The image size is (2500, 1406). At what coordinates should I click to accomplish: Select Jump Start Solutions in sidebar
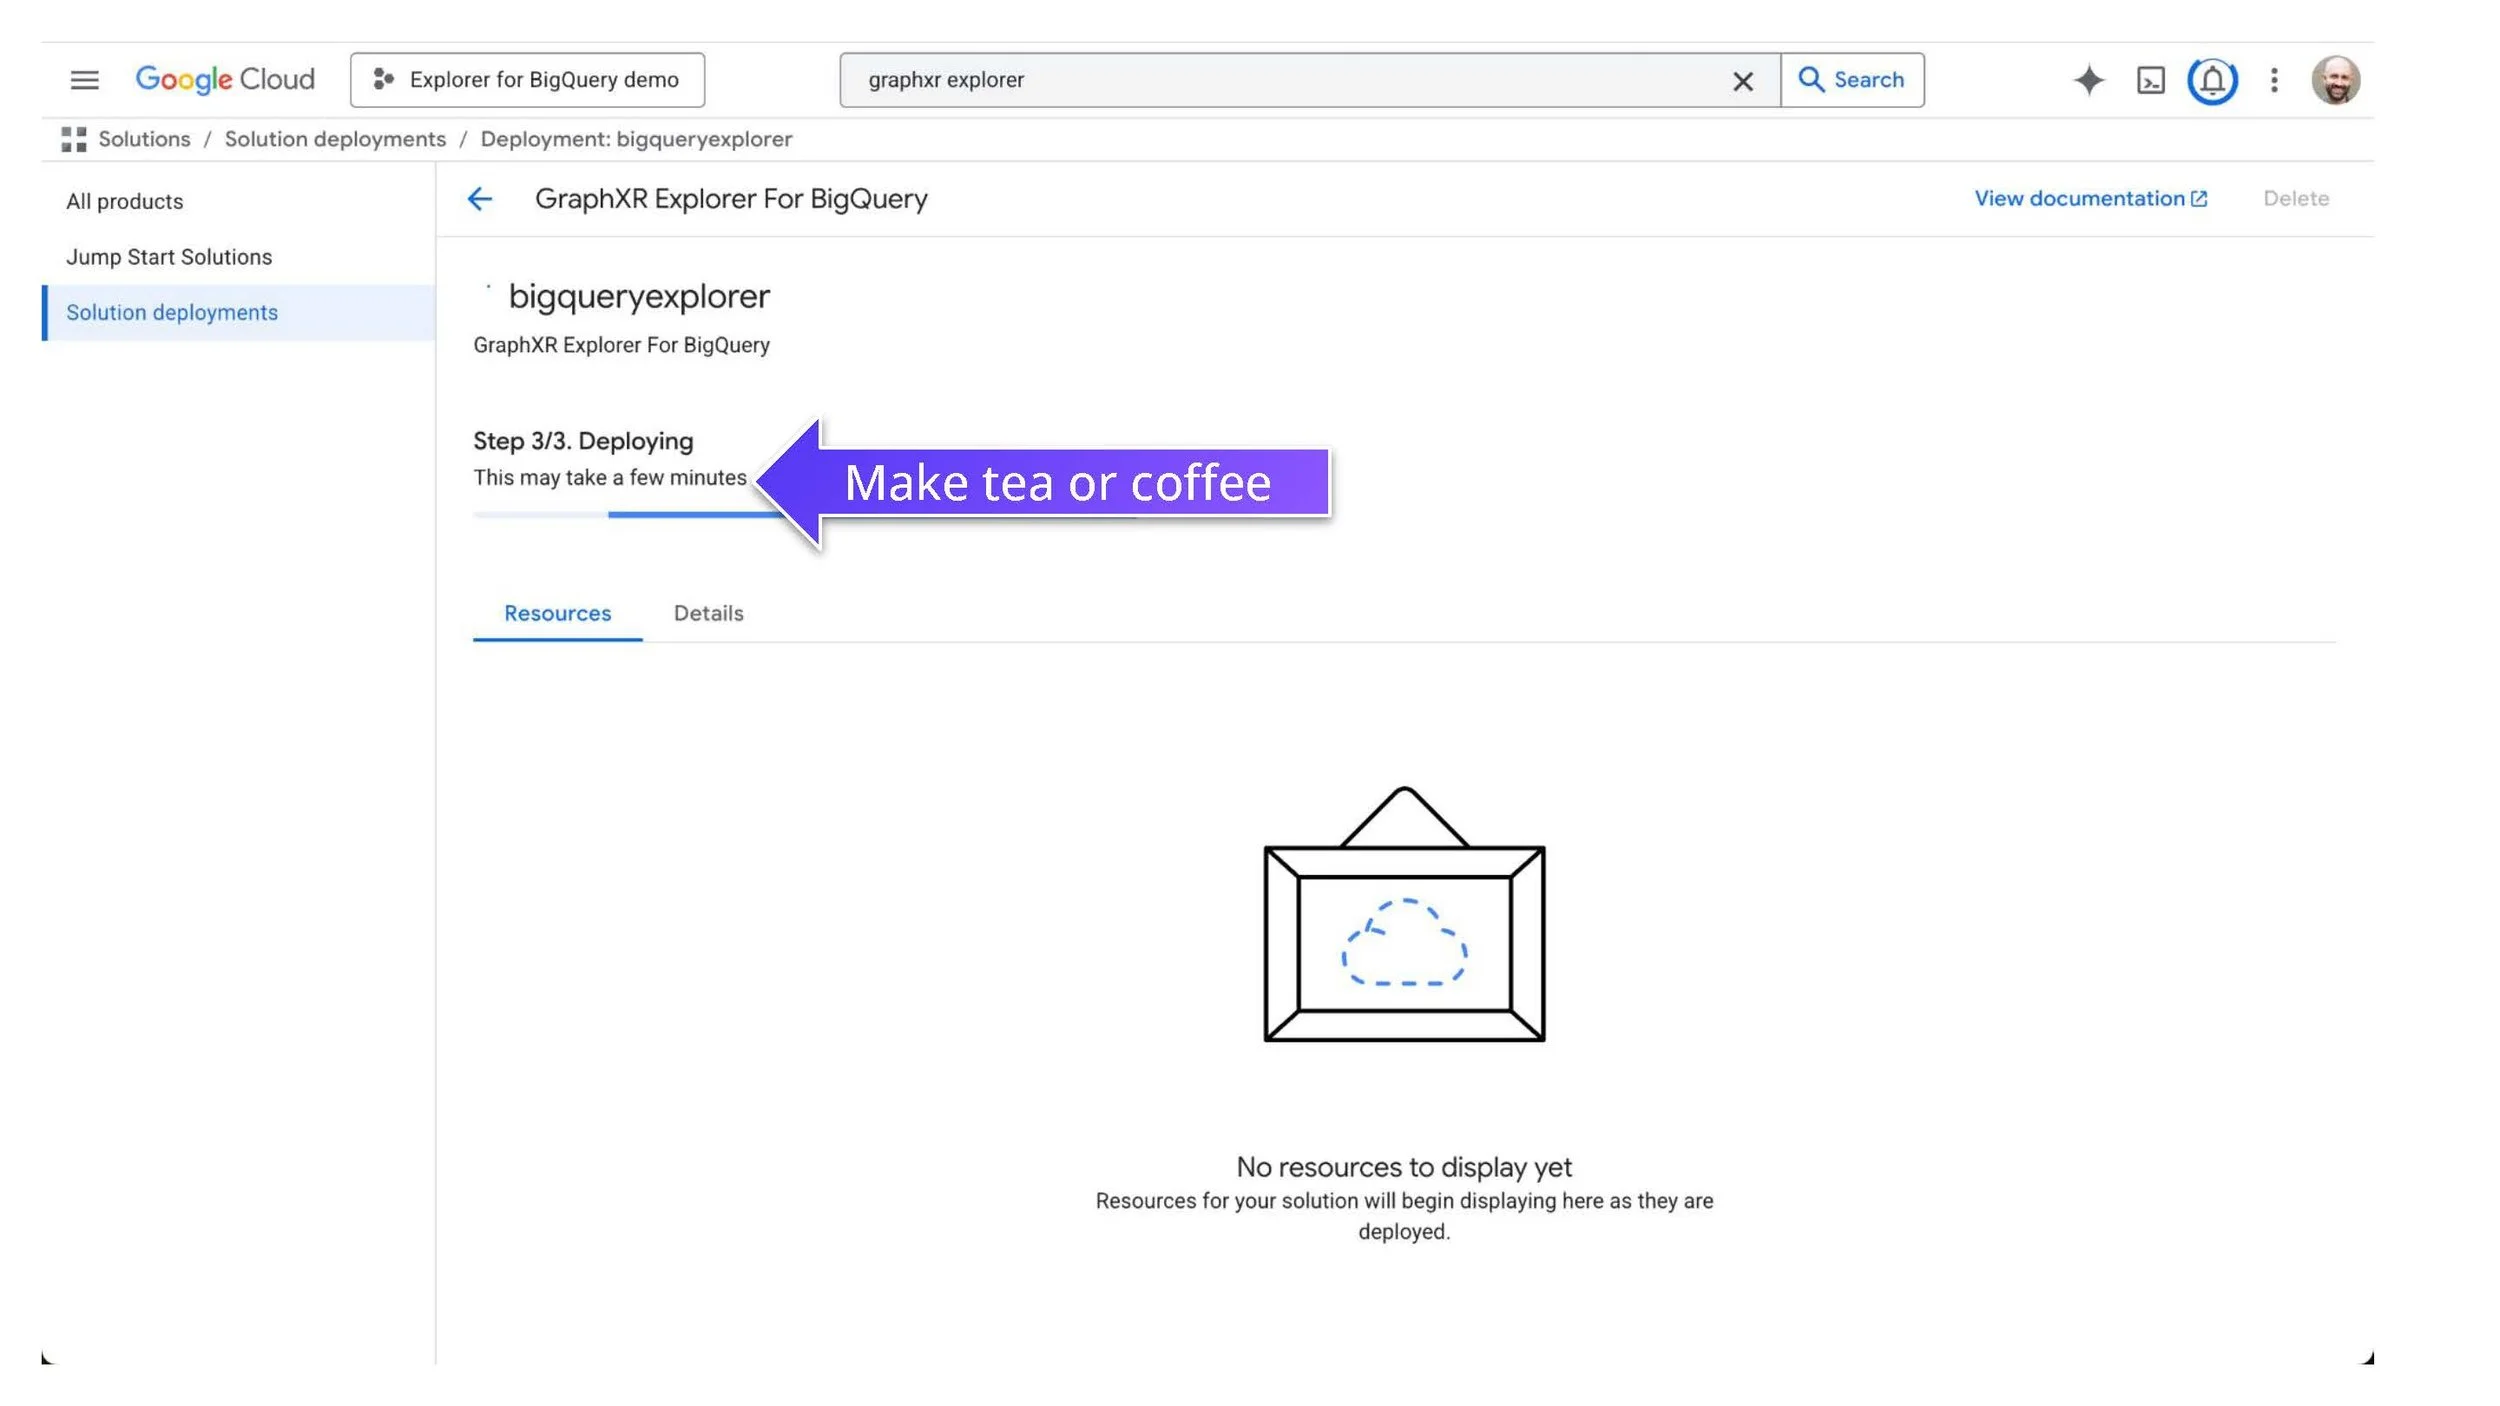169,257
